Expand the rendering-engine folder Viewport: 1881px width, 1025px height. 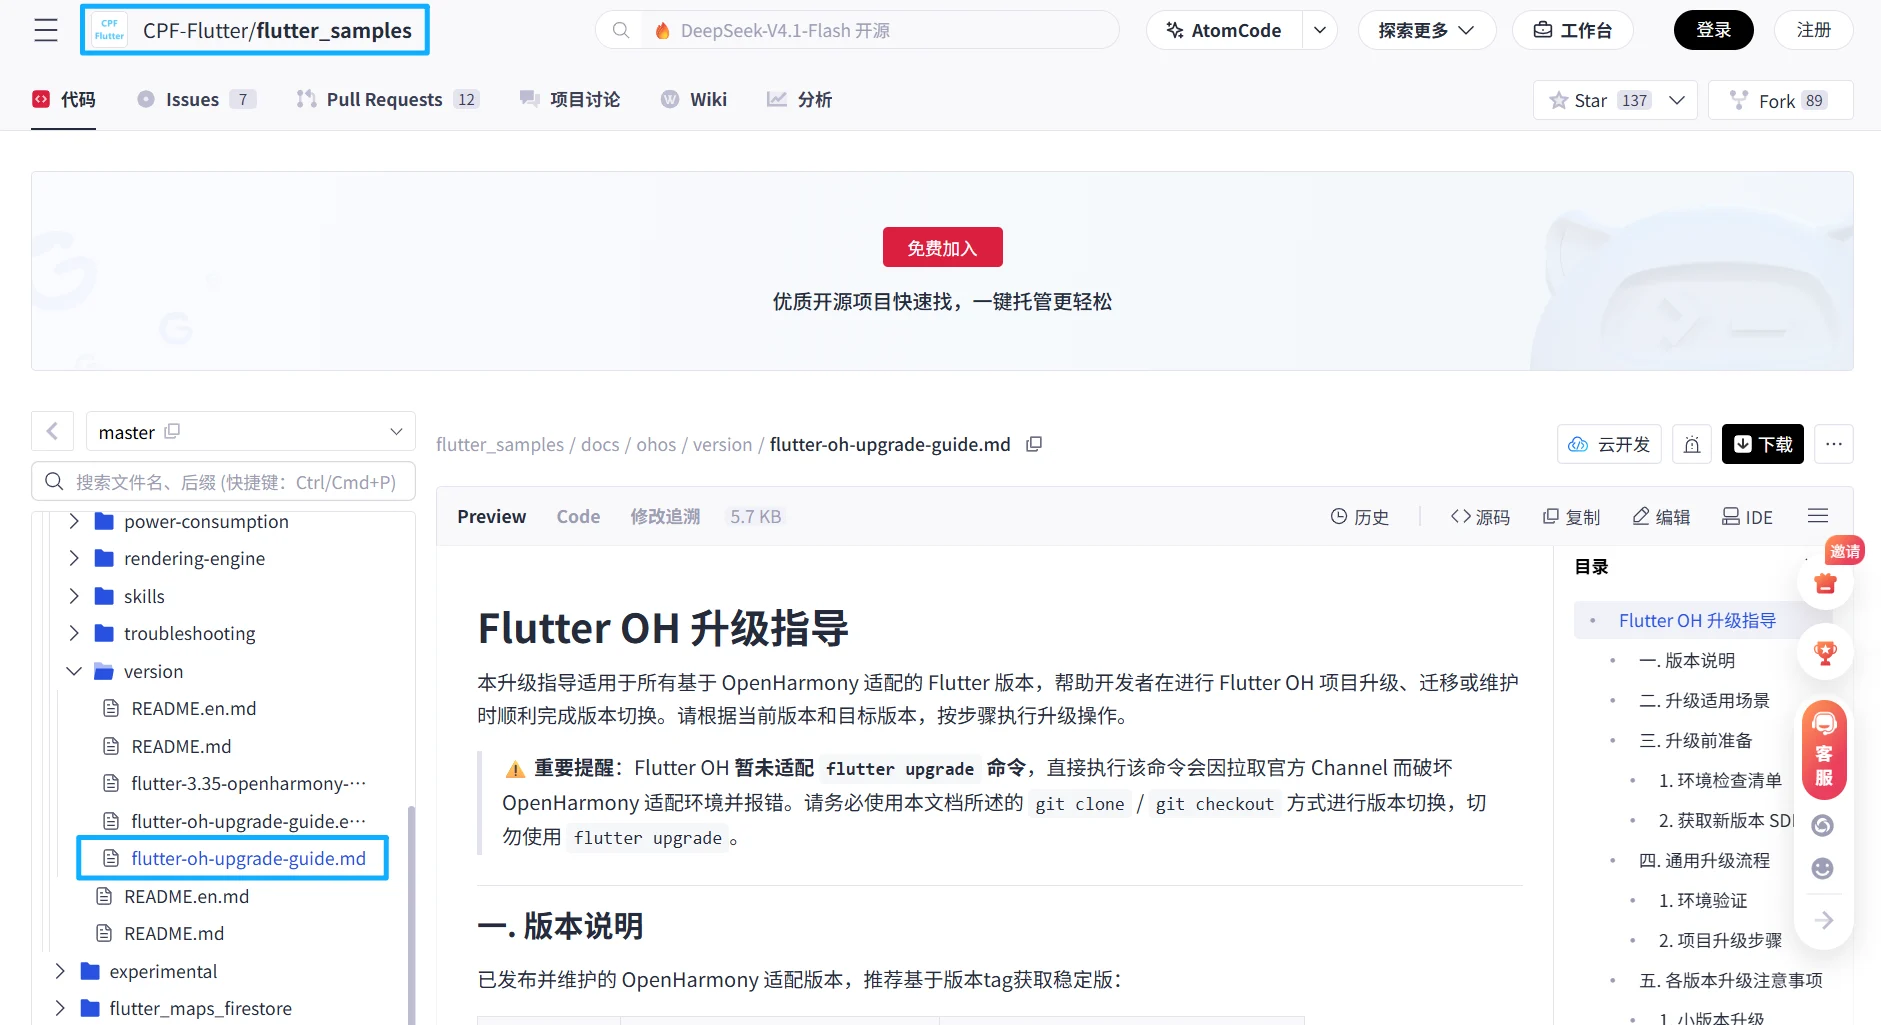tap(74, 558)
